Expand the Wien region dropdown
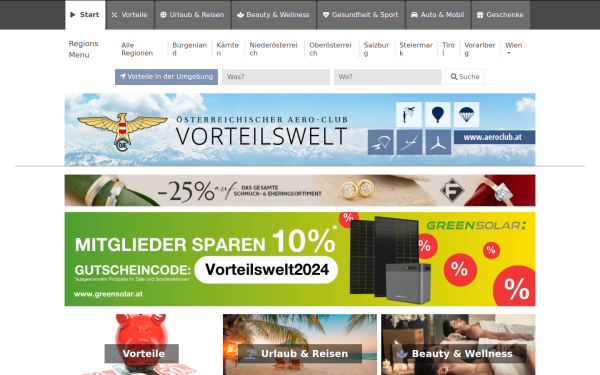 tap(514, 48)
